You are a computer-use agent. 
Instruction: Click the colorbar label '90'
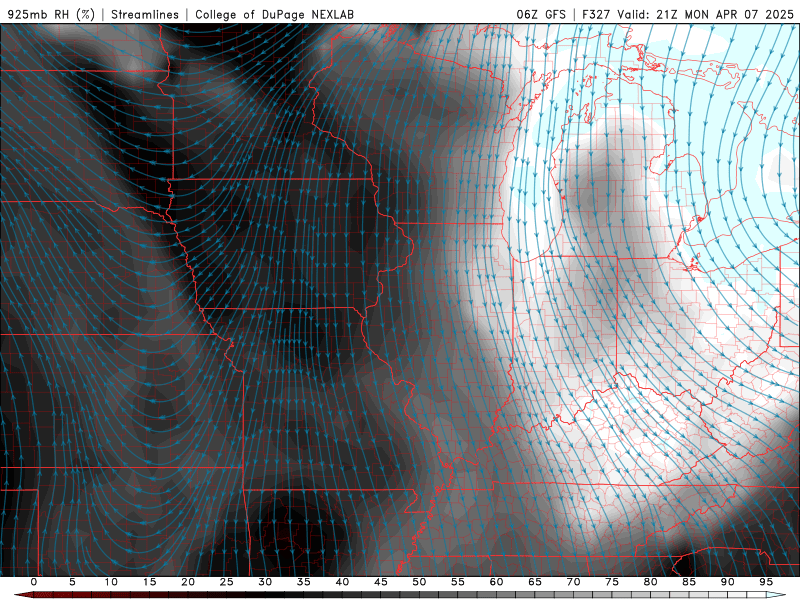pyautogui.click(x=727, y=582)
